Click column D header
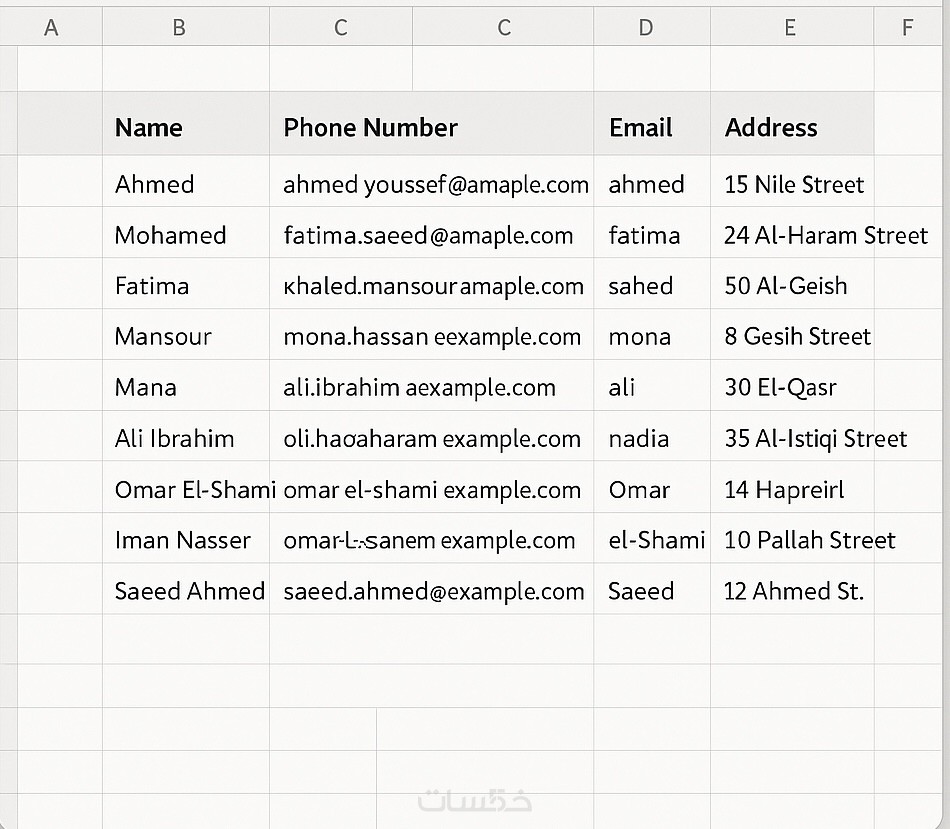Screen dimensions: 950x829 (x=646, y=28)
